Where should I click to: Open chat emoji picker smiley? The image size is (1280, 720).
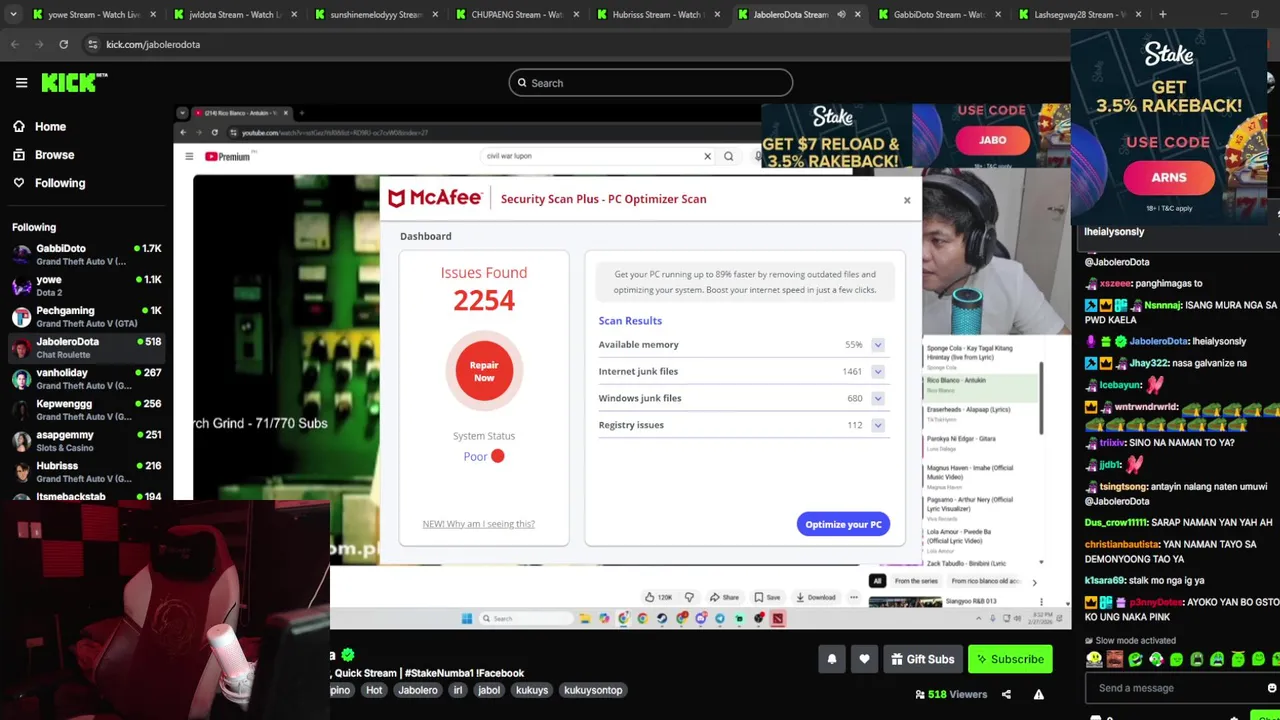click(x=1271, y=688)
